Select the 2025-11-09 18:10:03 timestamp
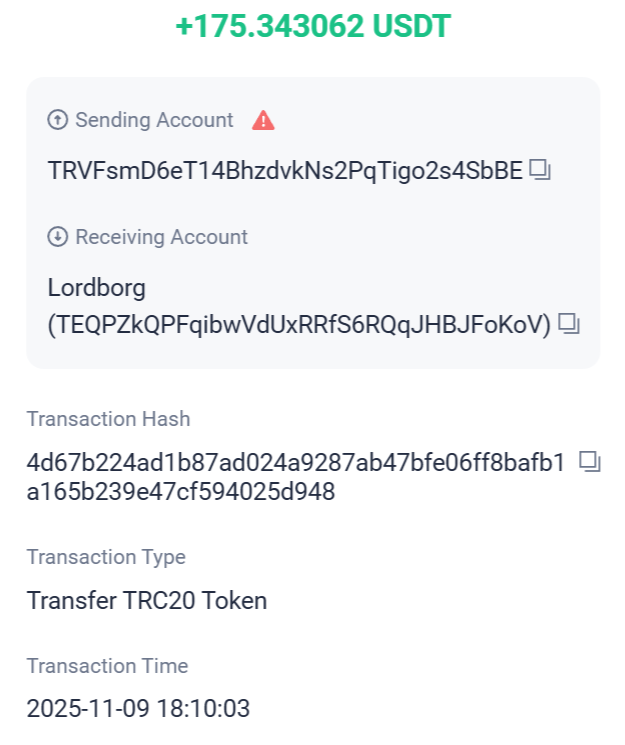 (138, 709)
